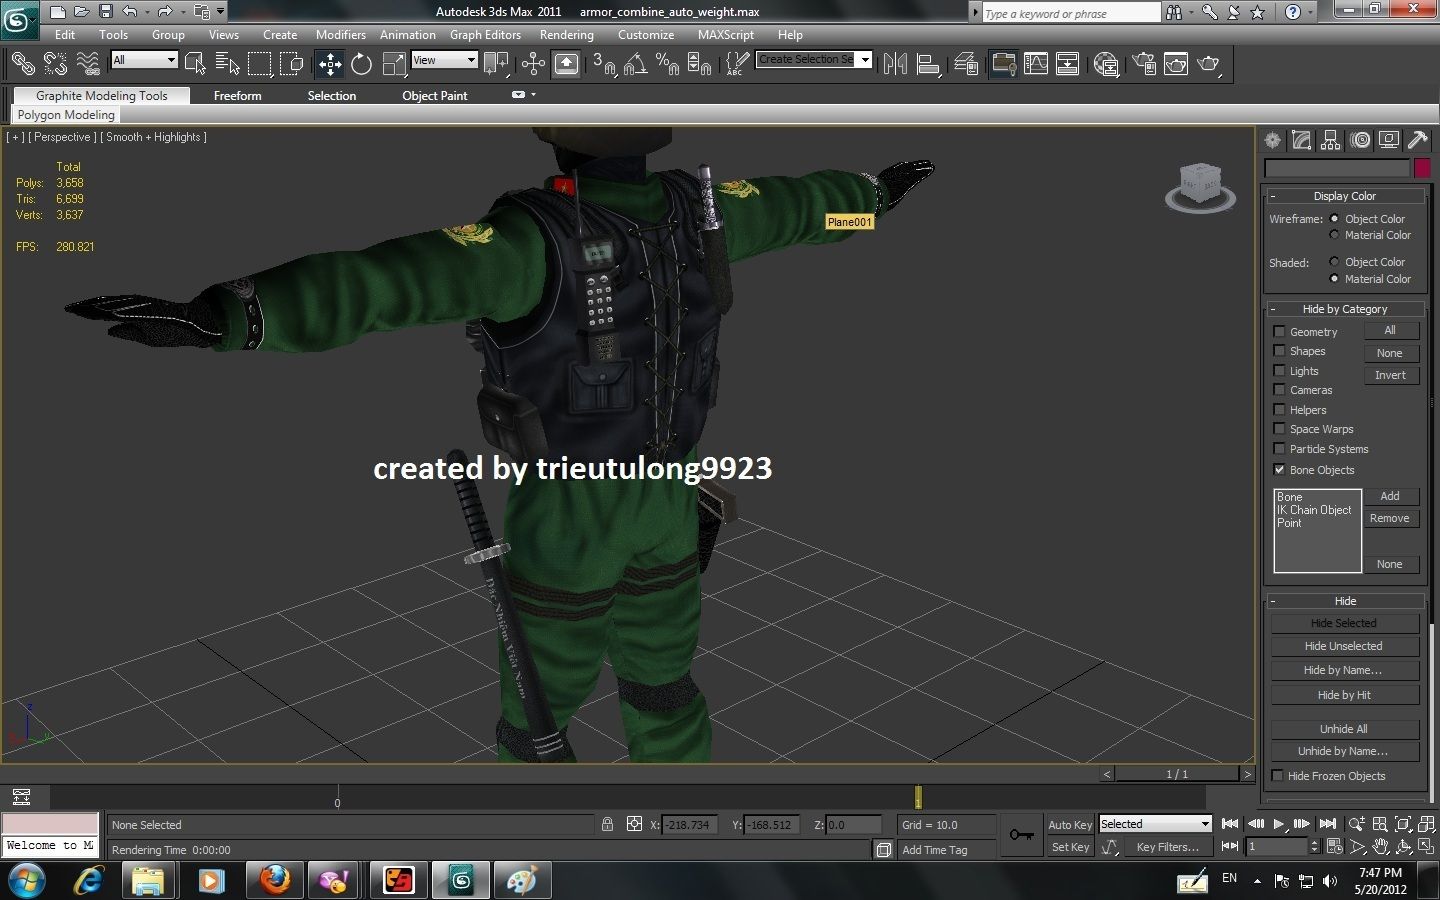Screen dimensions: 1440x900
Task: Click the Unlink Selection icon
Action: [x=55, y=64]
